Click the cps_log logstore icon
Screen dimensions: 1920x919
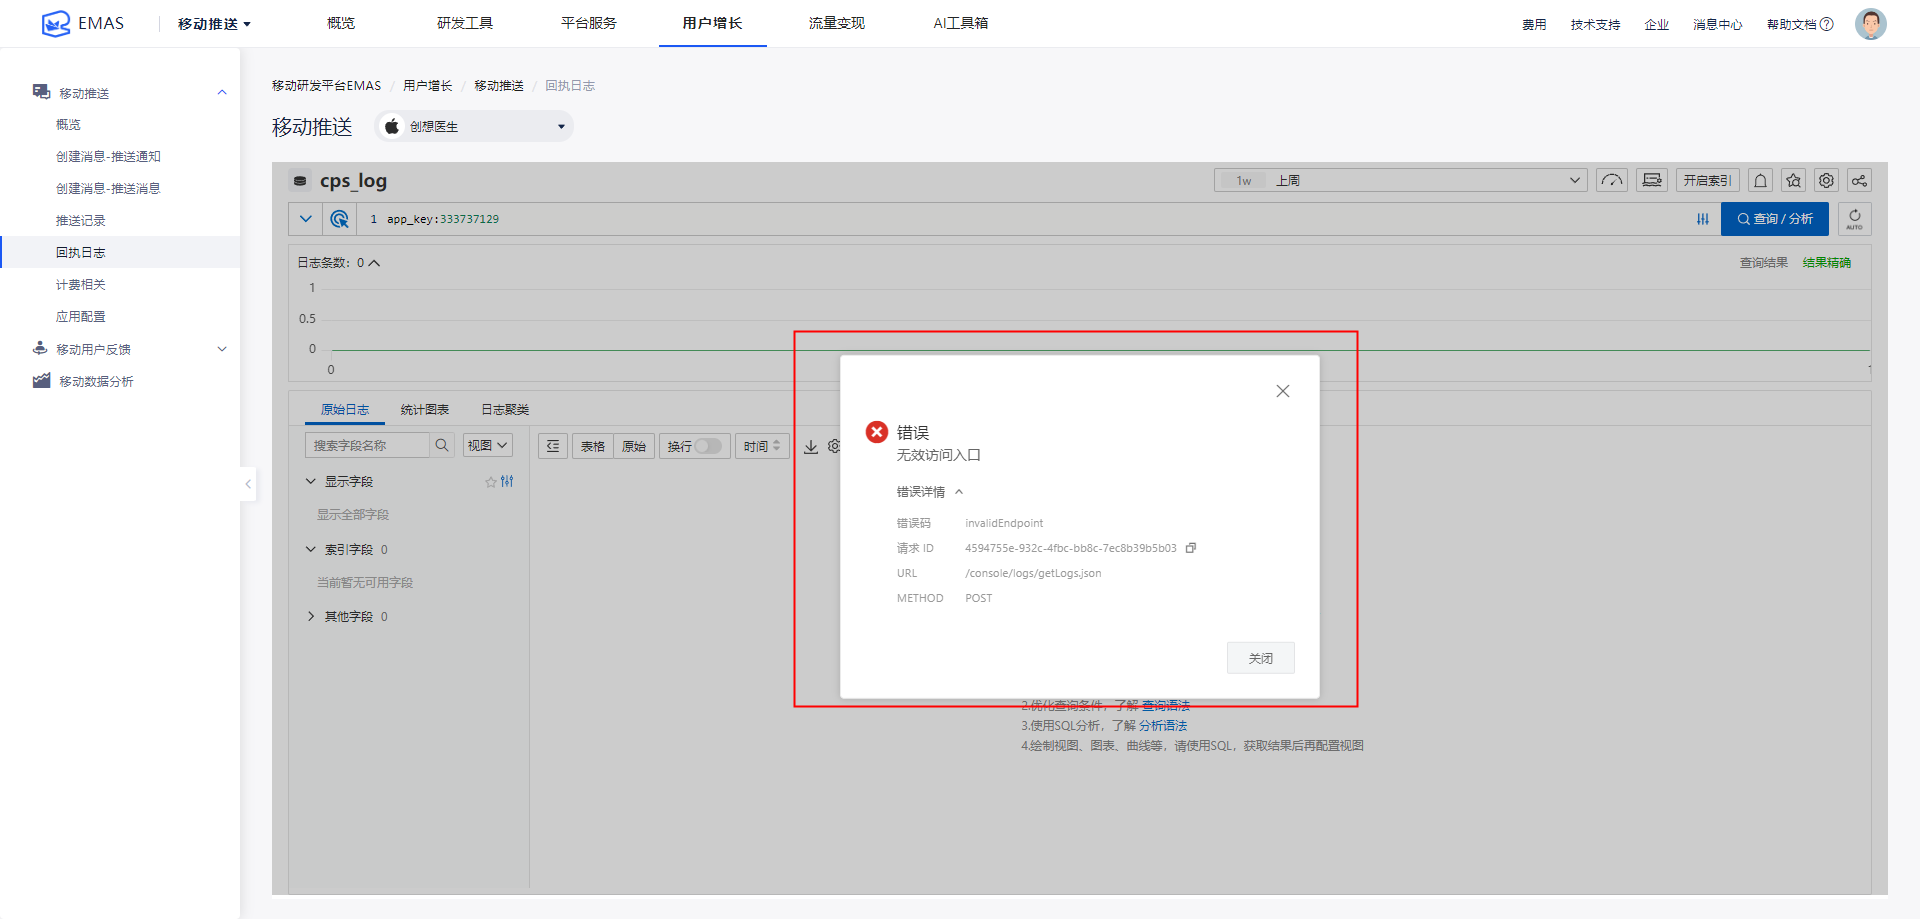pyautogui.click(x=300, y=181)
